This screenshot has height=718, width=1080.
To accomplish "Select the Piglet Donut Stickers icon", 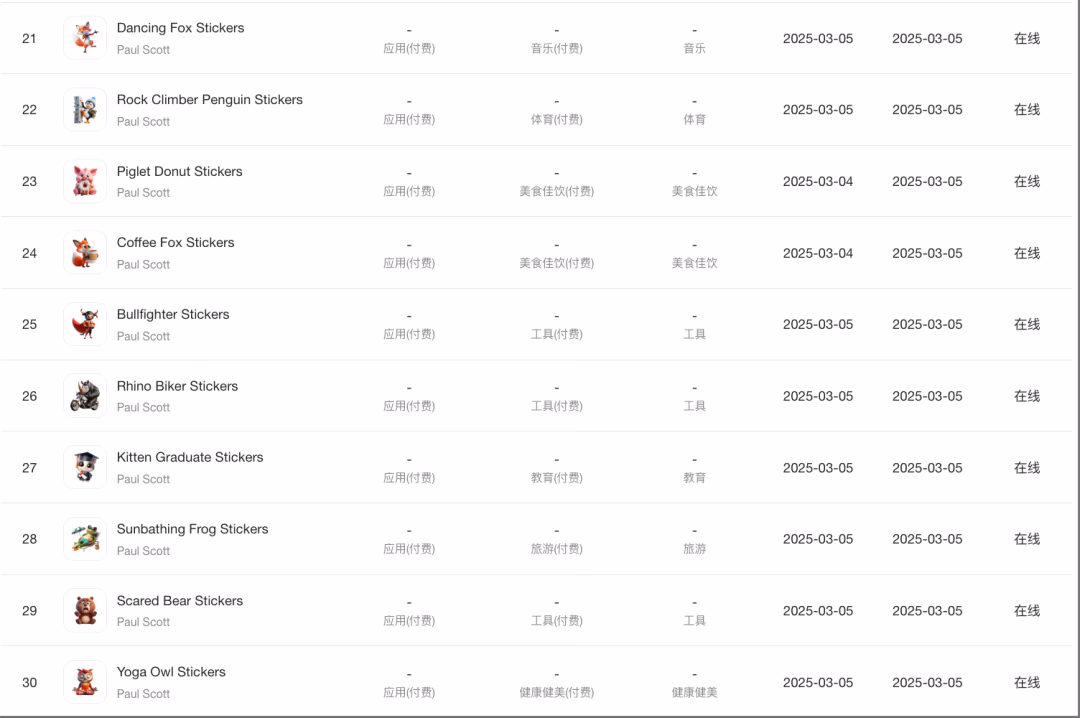I will pos(85,181).
